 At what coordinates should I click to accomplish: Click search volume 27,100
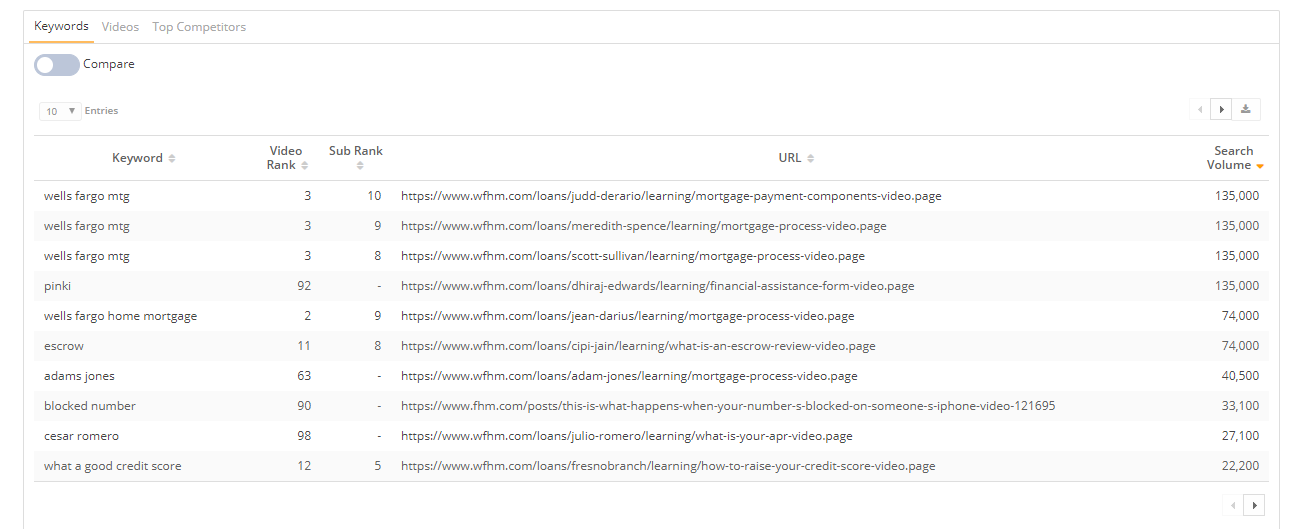[1241, 436]
